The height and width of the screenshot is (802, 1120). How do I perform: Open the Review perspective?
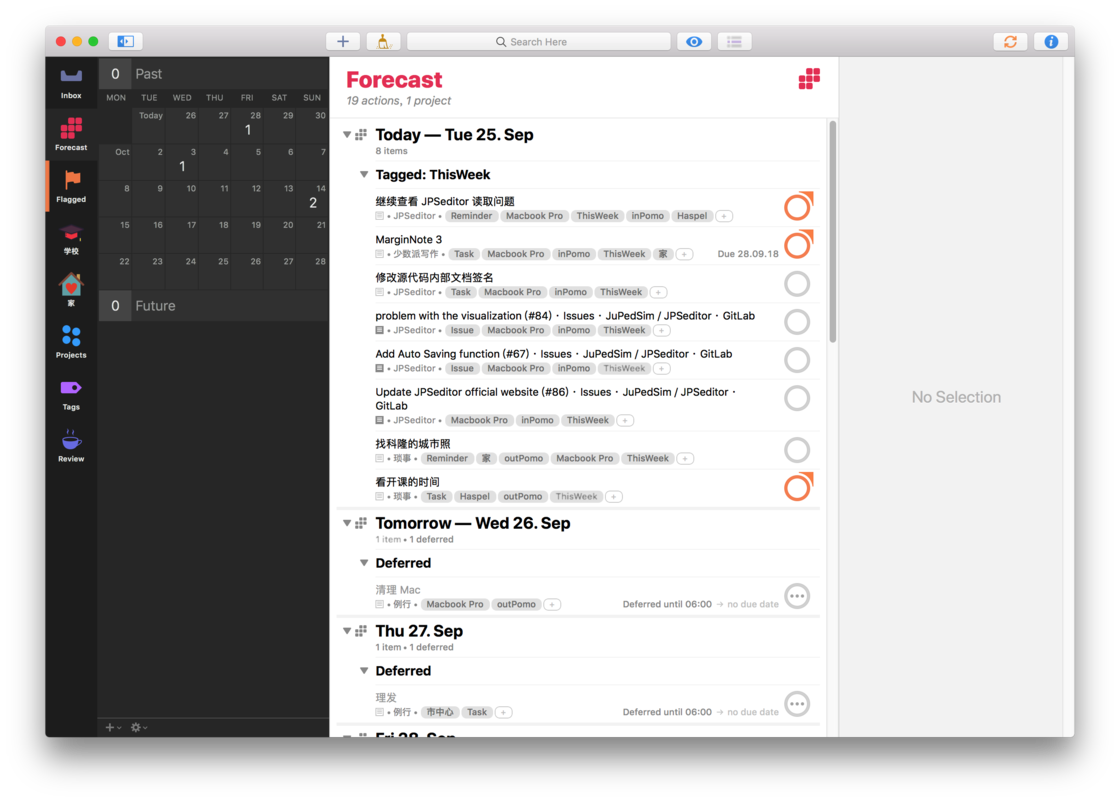click(71, 445)
